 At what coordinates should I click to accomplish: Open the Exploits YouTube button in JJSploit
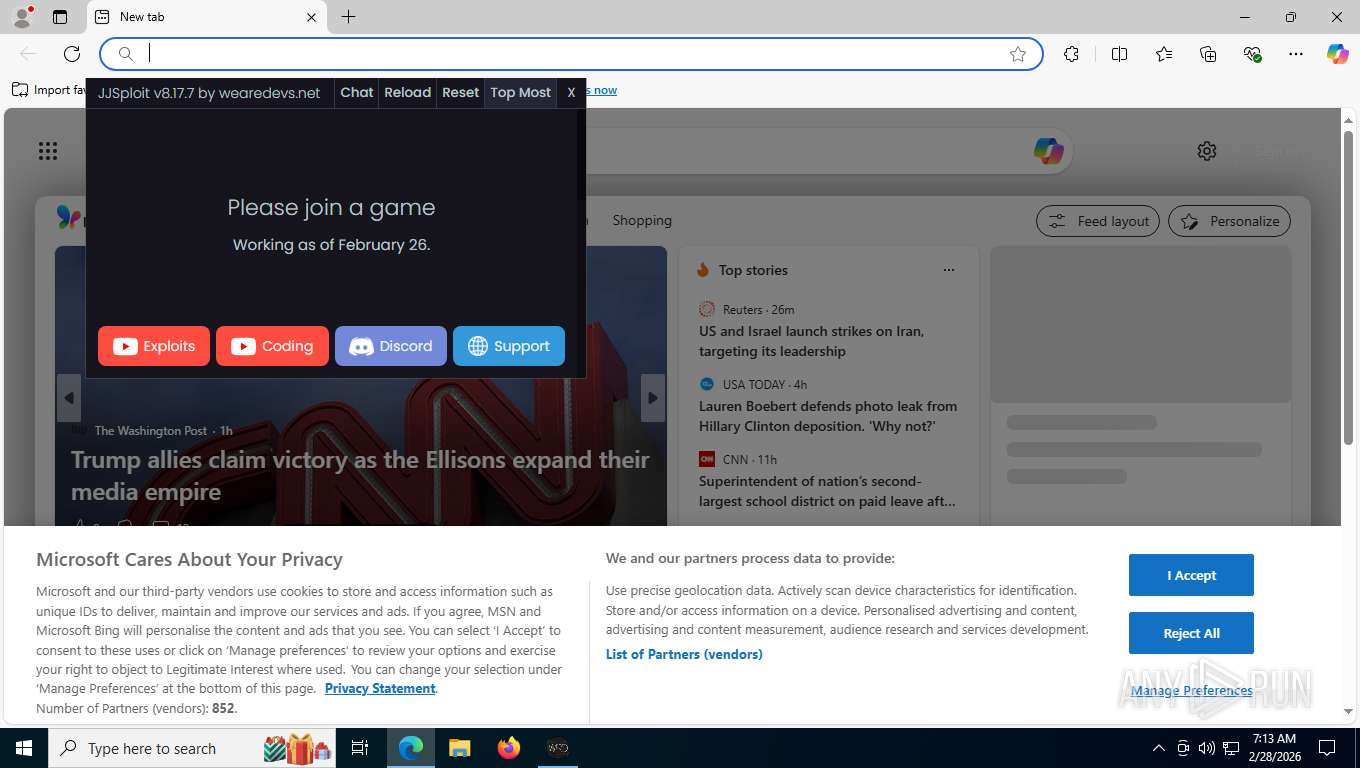click(154, 346)
